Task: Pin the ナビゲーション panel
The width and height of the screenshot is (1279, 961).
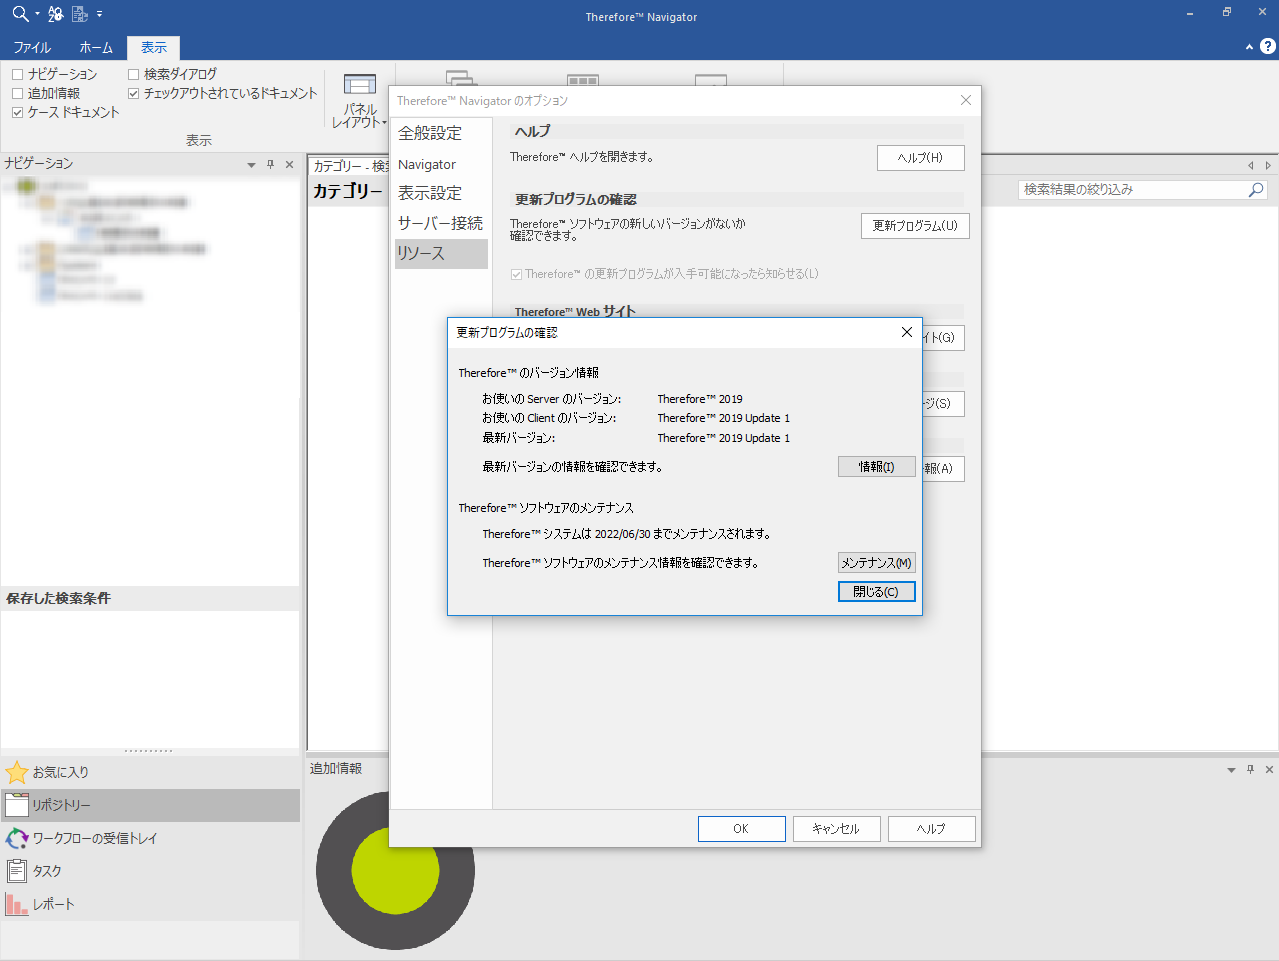Action: click(x=270, y=164)
